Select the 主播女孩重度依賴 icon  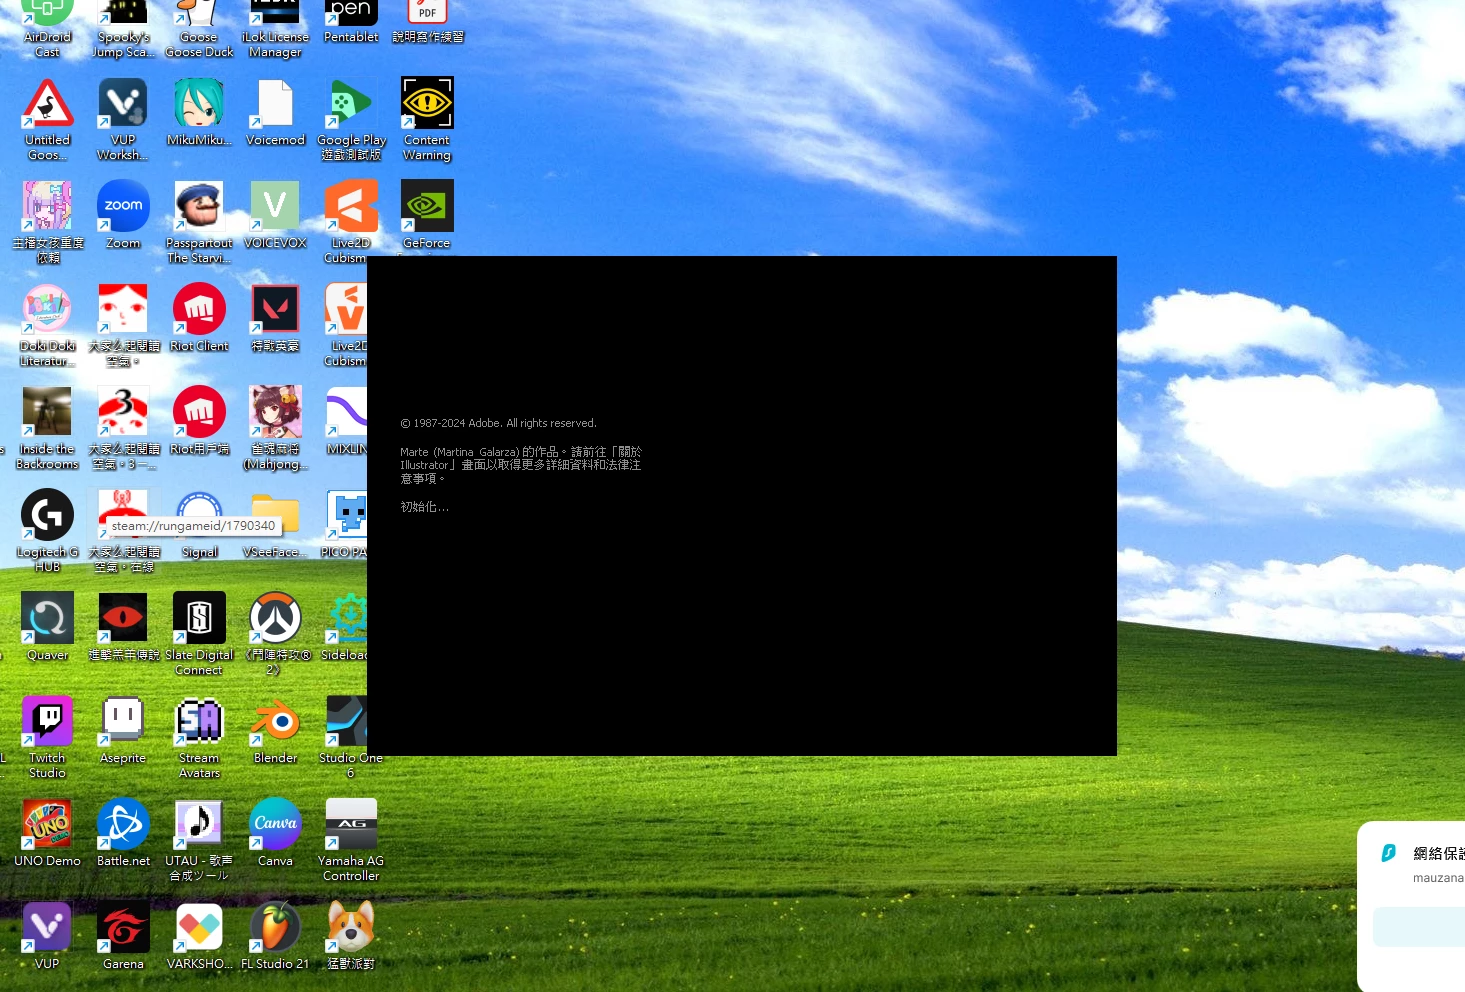click(x=47, y=222)
